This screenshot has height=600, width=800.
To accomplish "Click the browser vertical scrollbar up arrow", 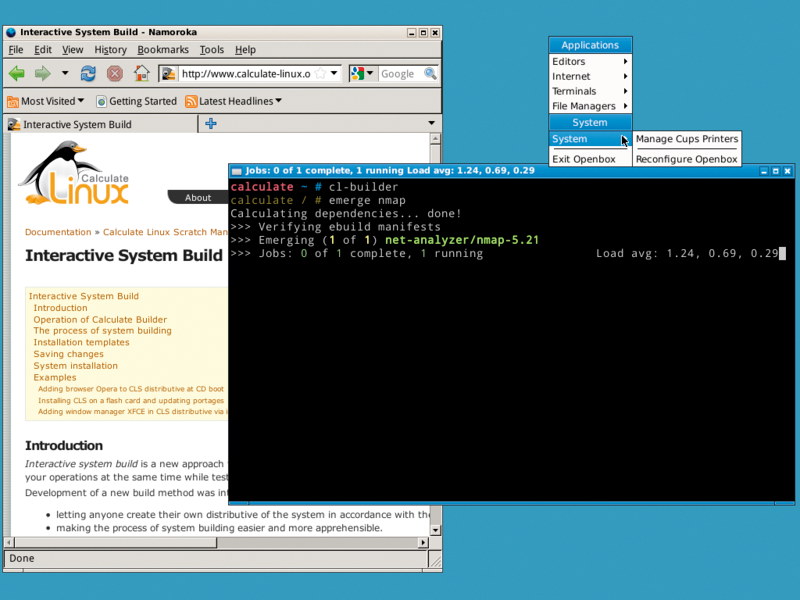I will pos(435,138).
